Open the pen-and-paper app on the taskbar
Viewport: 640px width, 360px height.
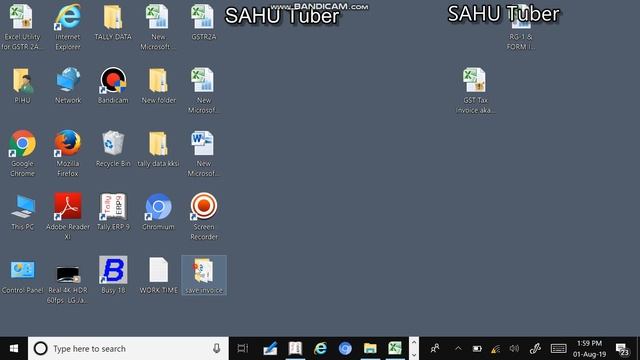pyautogui.click(x=270, y=349)
